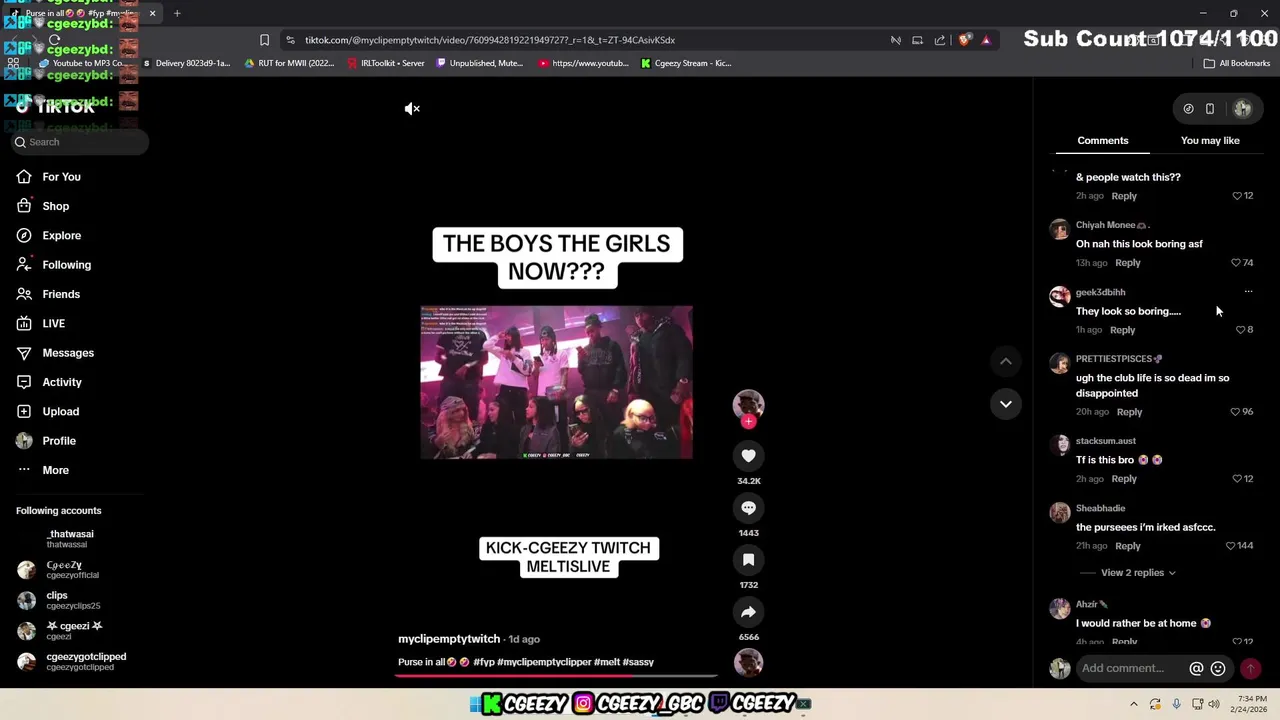Click #myclipemptyclipper hashtag in caption
Image resolution: width=1280 pixels, height=720 pixels.
[x=544, y=662]
